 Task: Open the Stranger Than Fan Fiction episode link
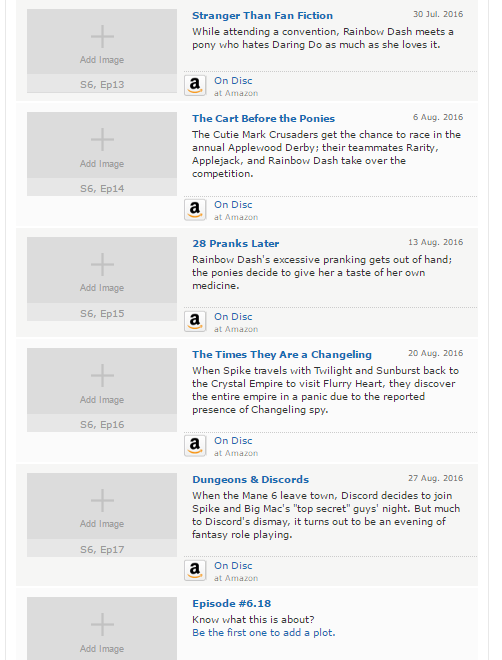pos(262,16)
